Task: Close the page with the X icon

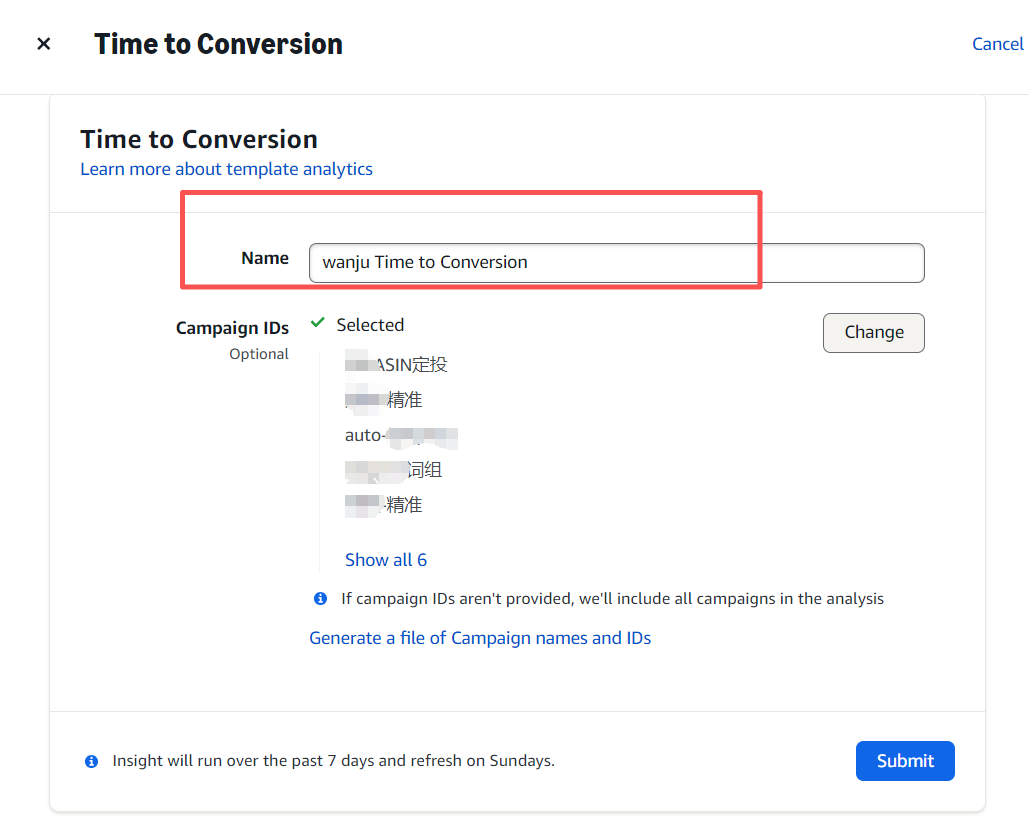Action: [43, 44]
